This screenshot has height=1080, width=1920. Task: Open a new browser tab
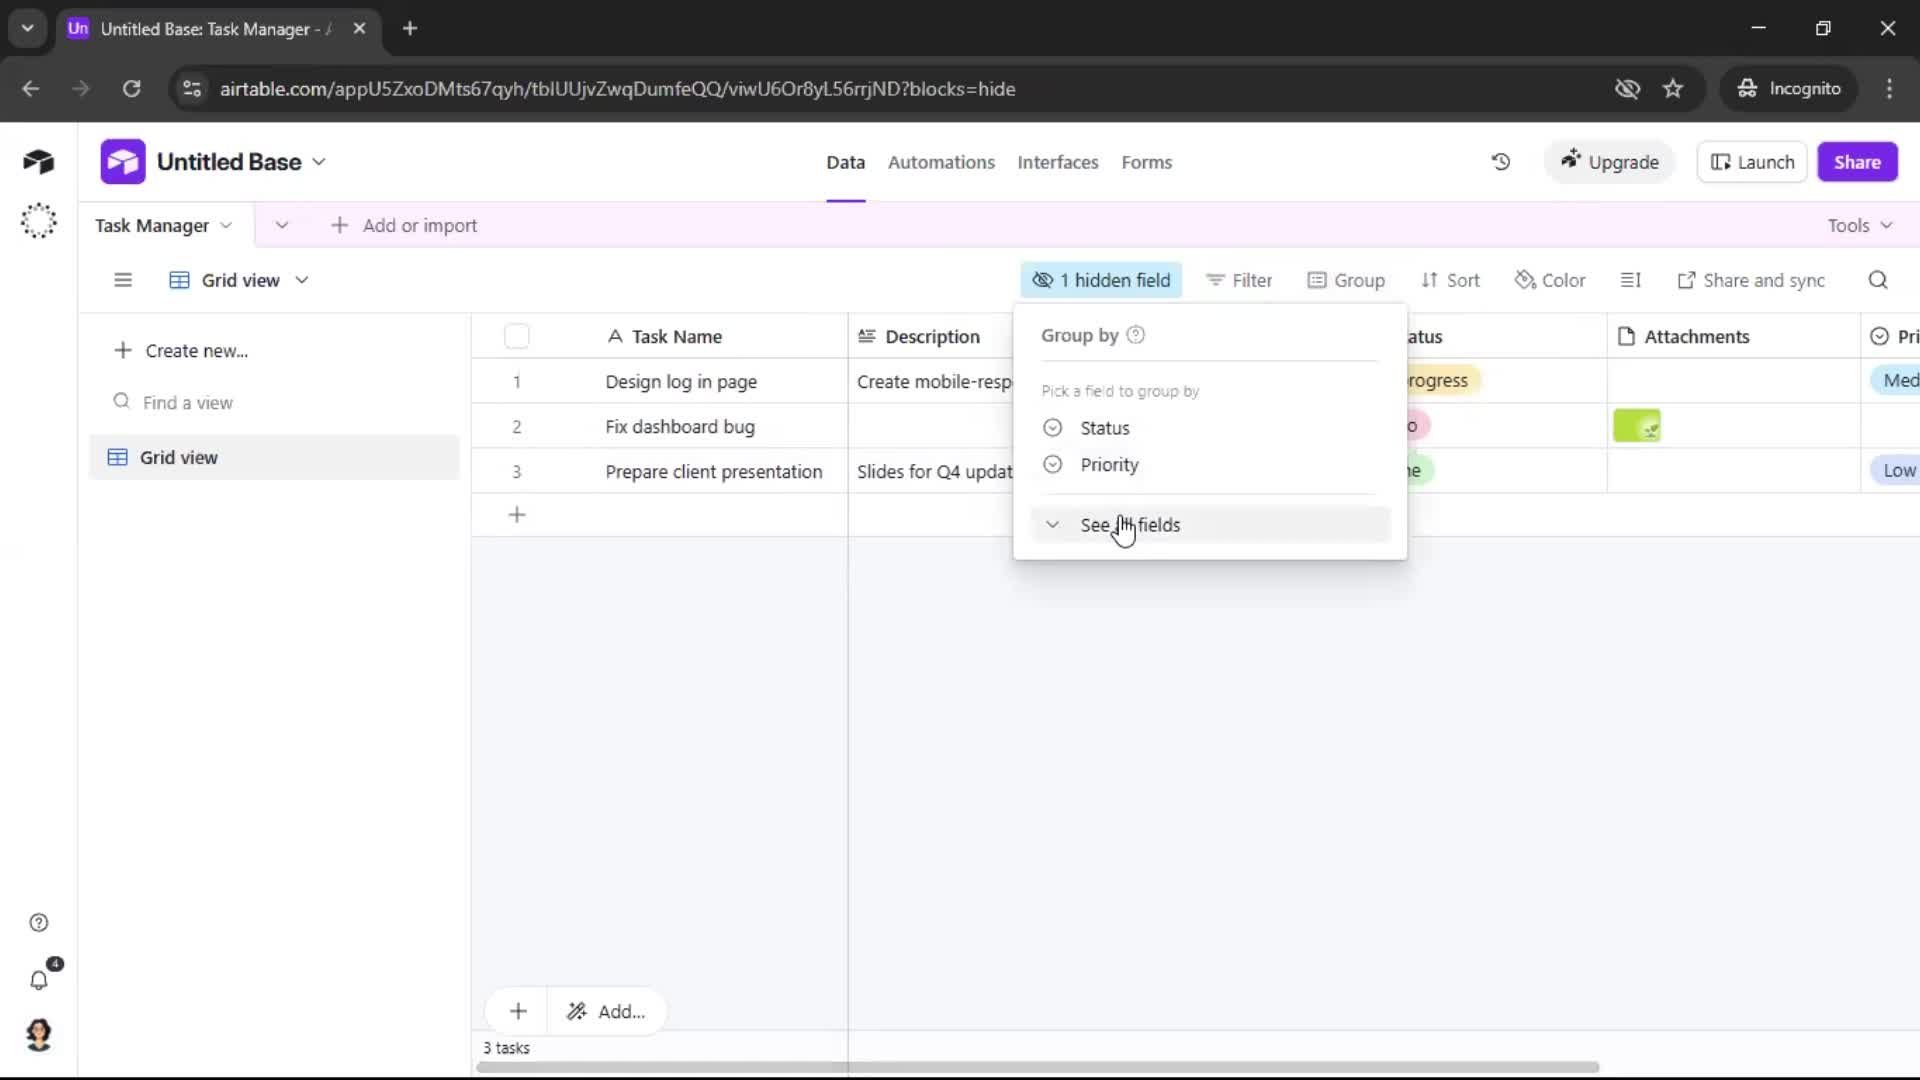point(410,29)
